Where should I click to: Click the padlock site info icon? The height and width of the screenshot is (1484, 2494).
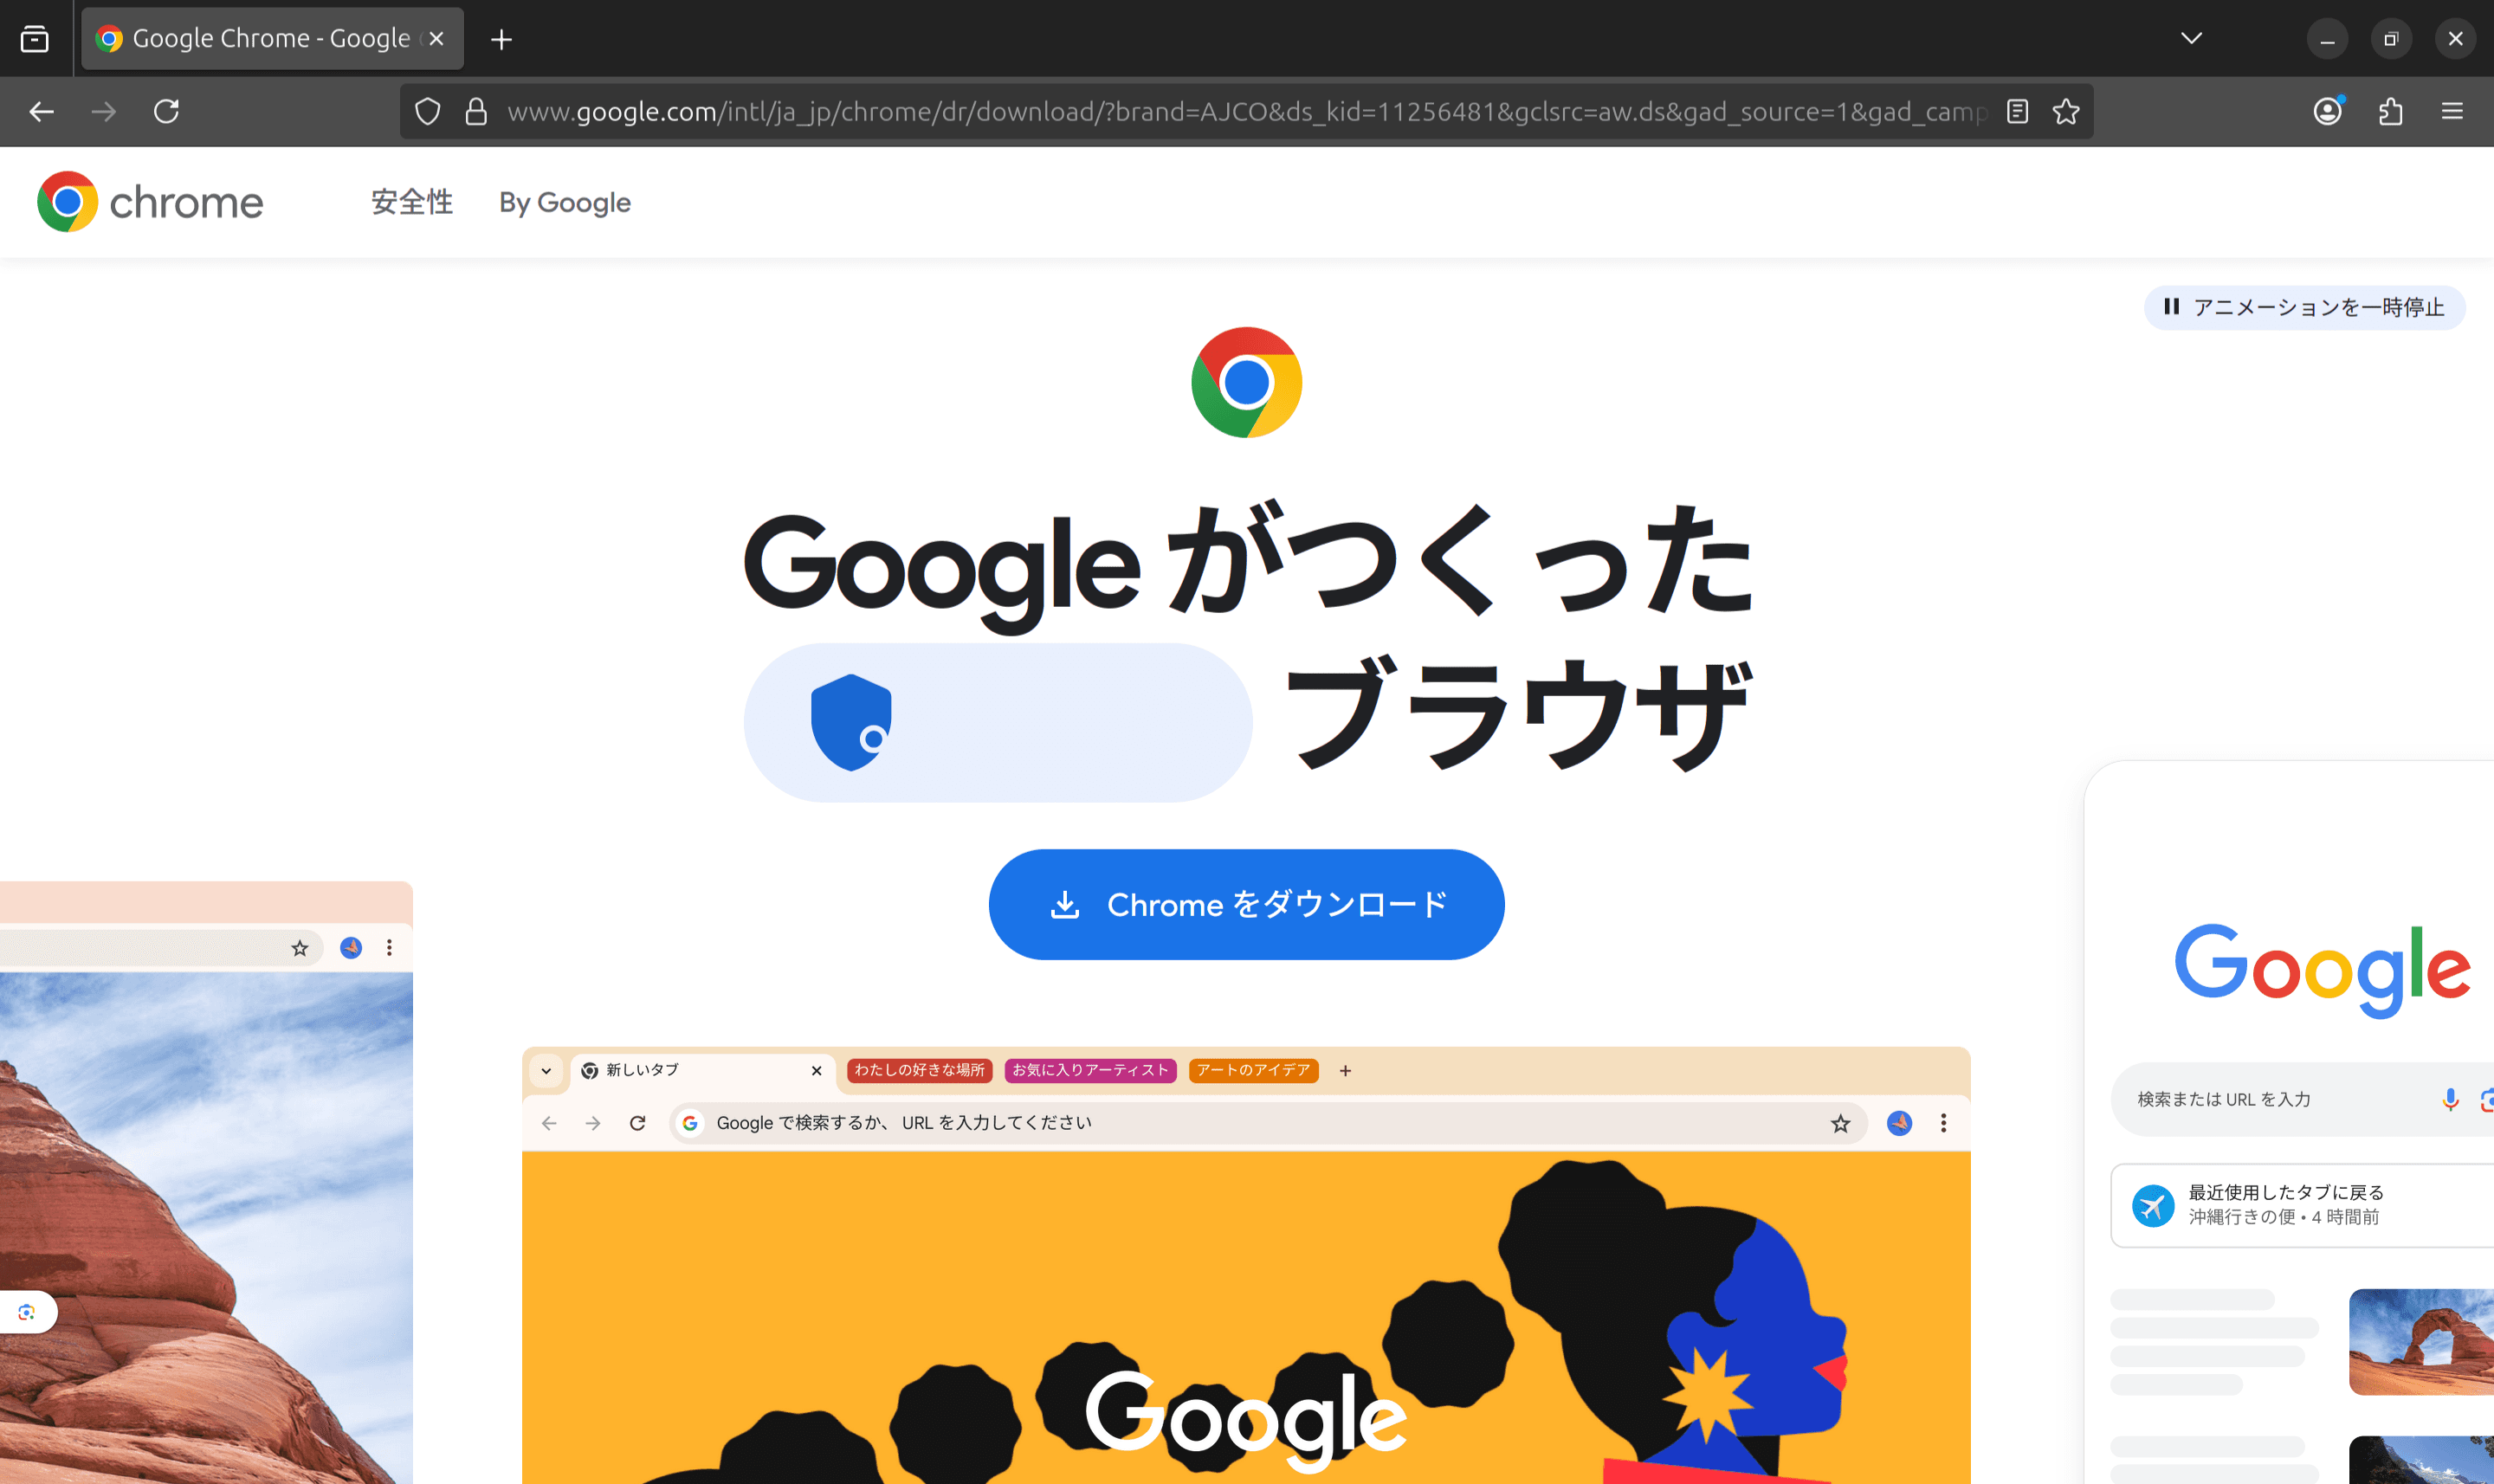point(476,111)
